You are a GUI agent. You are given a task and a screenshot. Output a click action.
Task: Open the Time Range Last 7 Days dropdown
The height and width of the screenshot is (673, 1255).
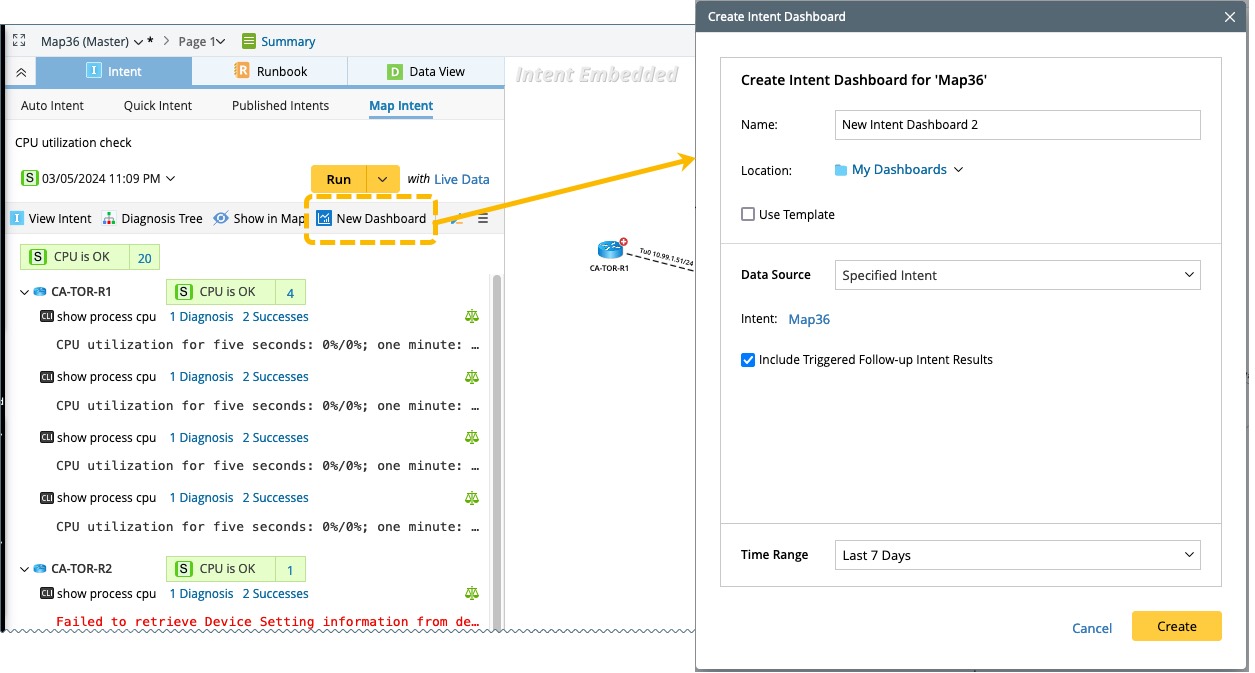click(1017, 555)
